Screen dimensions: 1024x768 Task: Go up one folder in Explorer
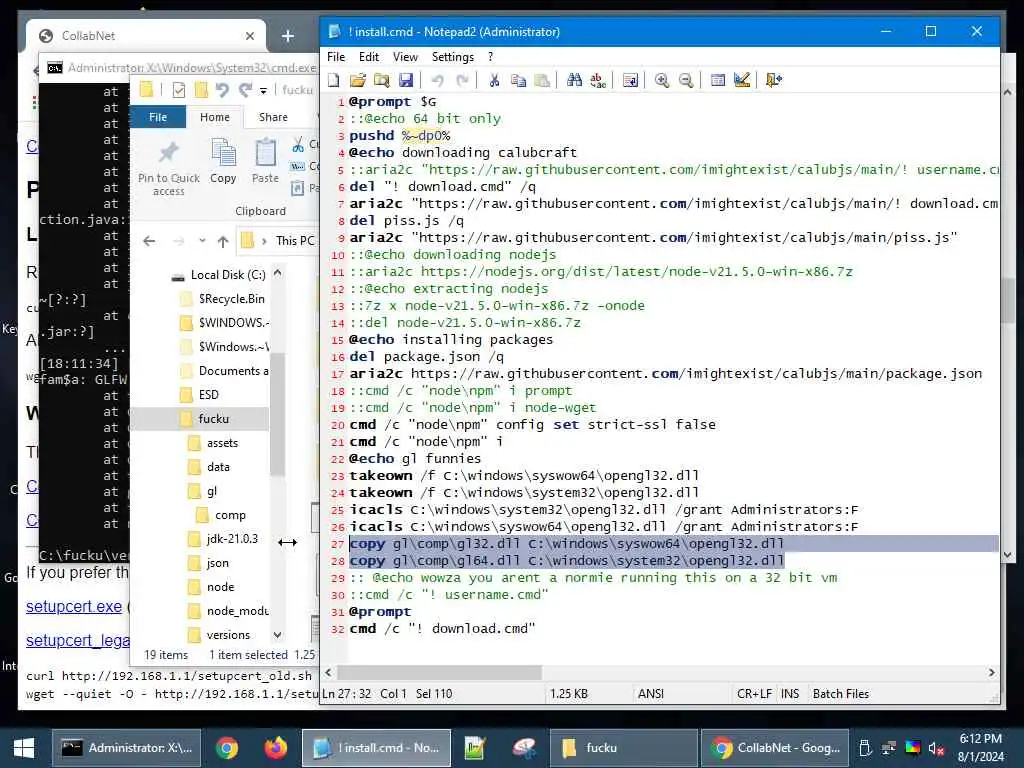coord(223,241)
